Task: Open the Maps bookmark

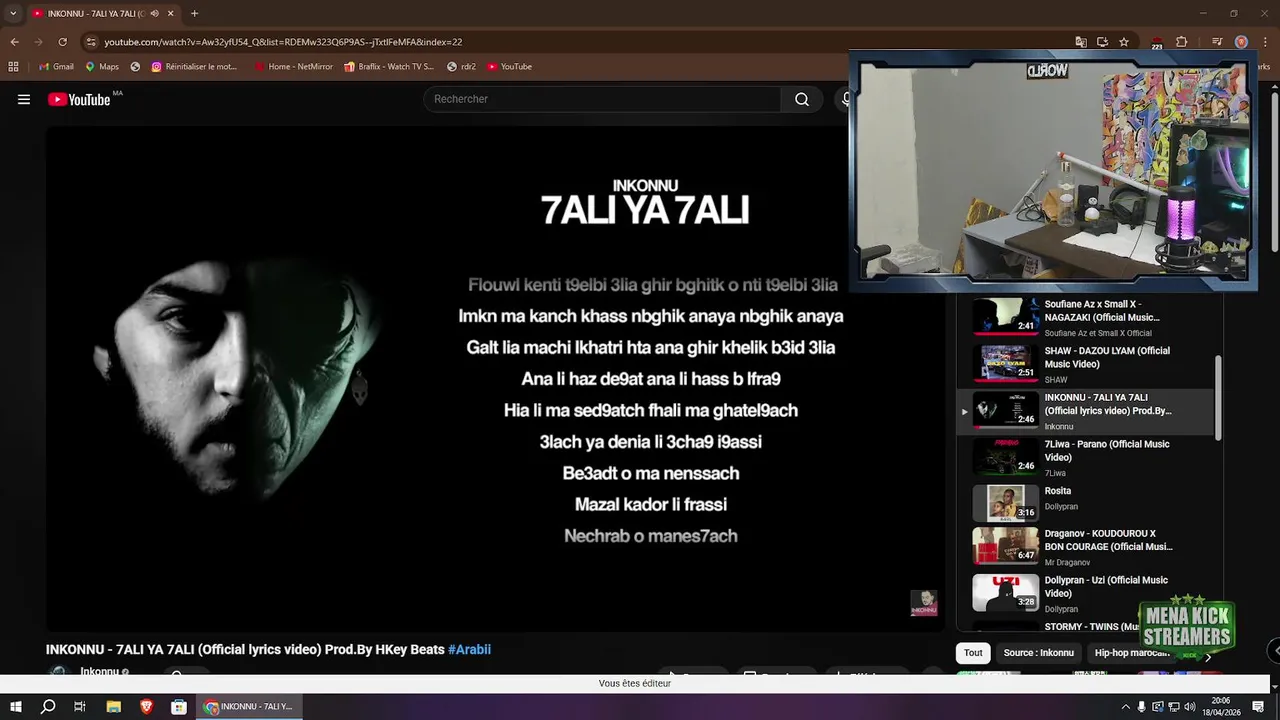Action: (102, 66)
